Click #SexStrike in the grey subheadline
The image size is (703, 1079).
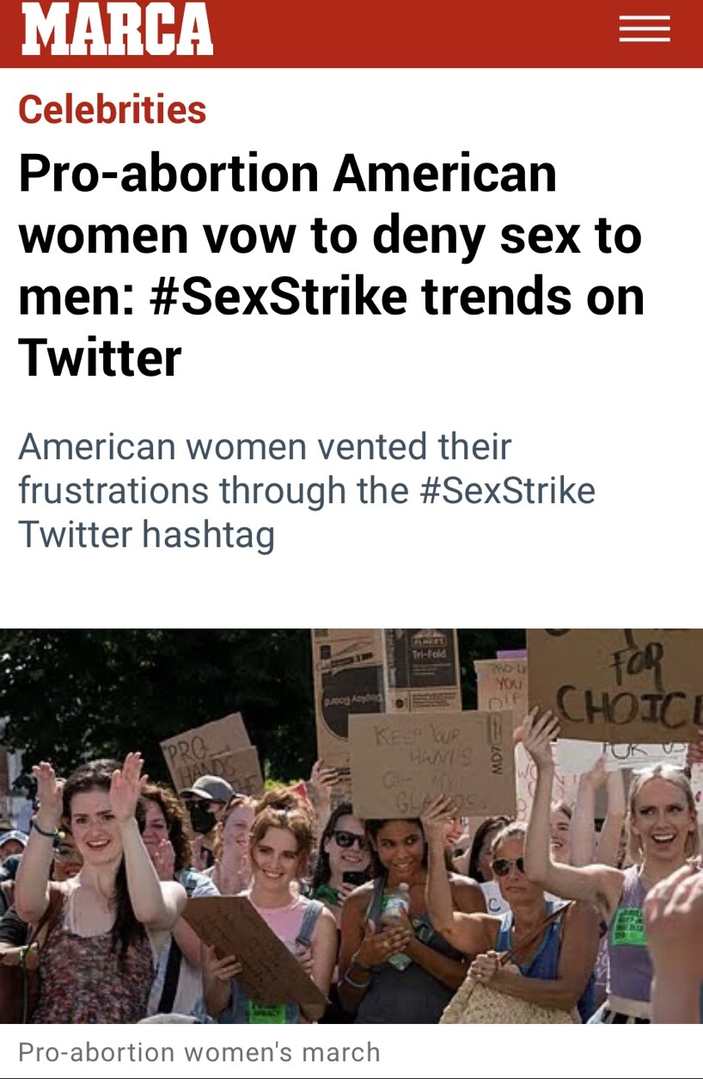coord(502,490)
